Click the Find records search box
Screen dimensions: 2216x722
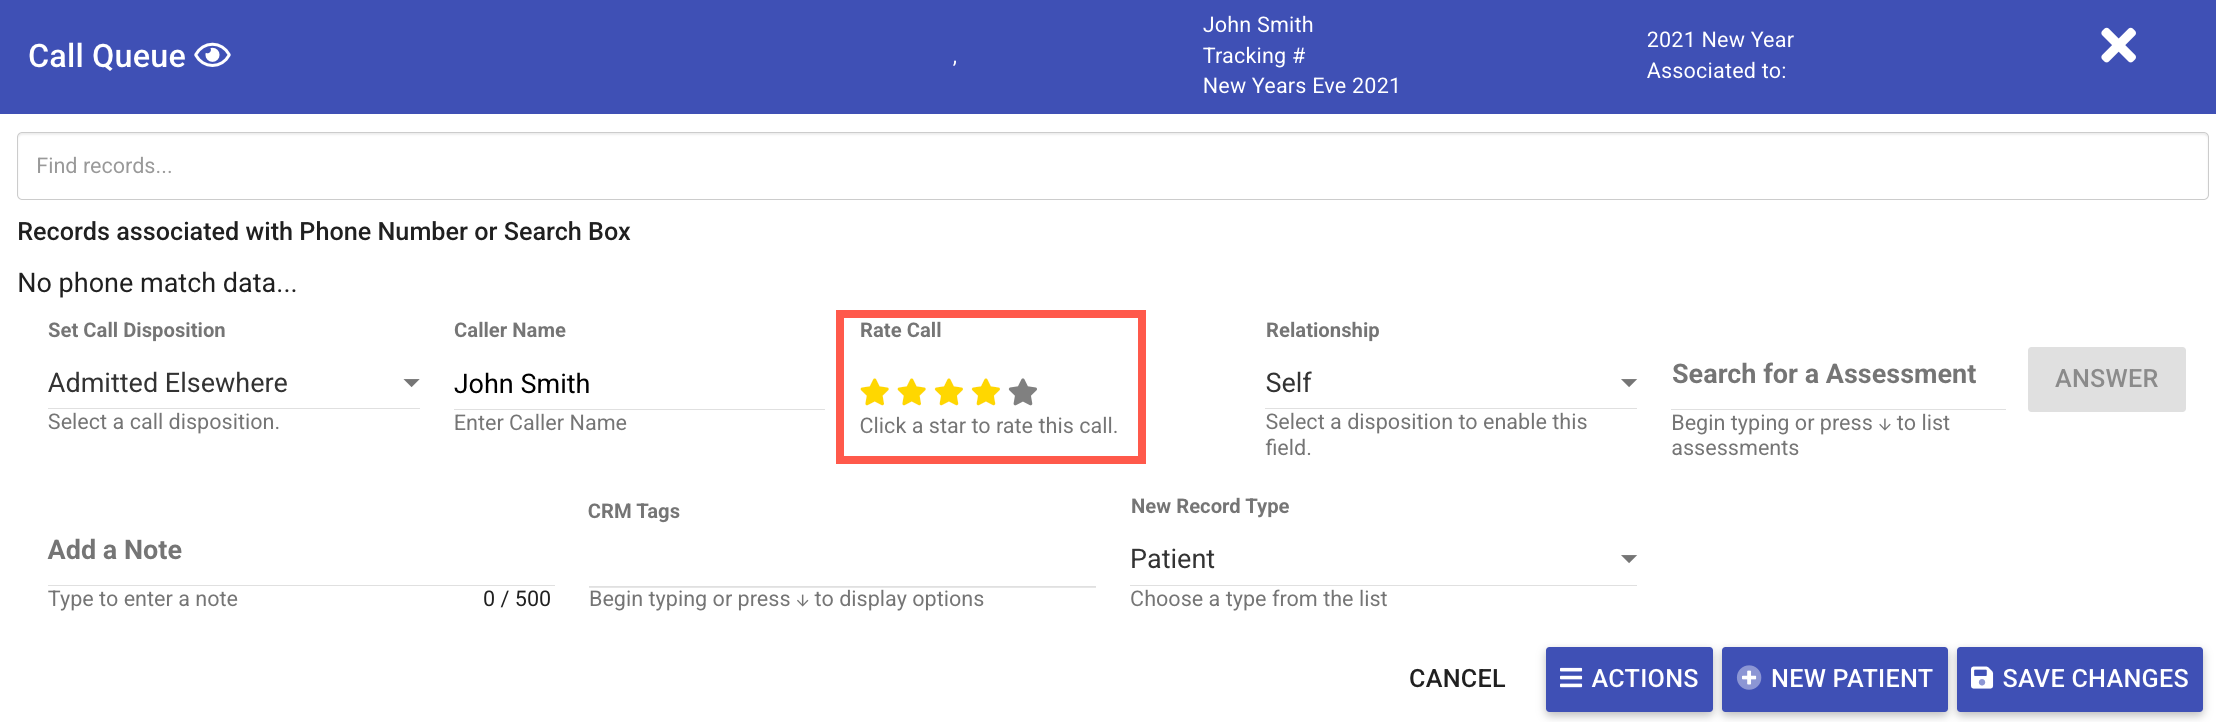coord(1112,166)
